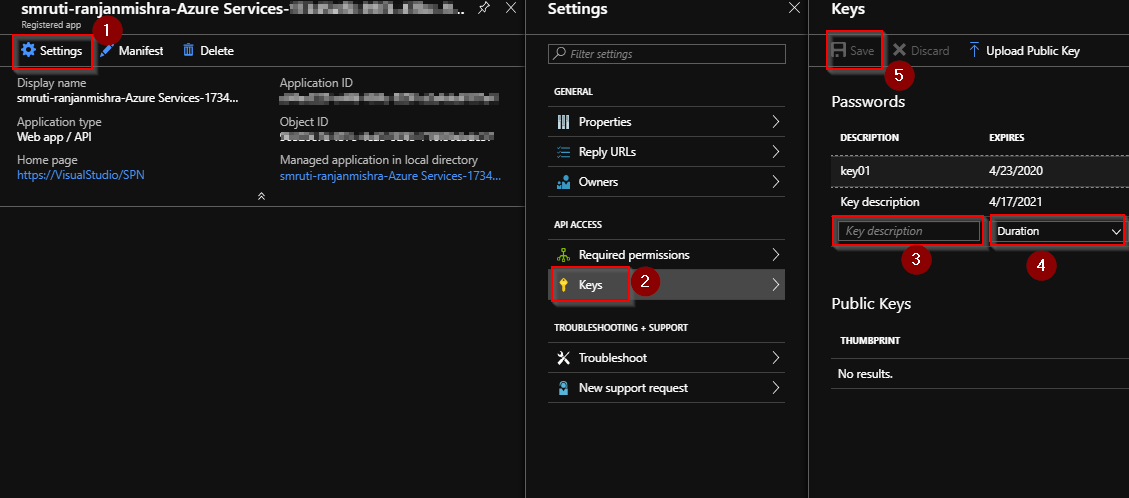Expand the Troubleshoot row chevron
Viewport: 1129px width, 498px height.
point(775,358)
